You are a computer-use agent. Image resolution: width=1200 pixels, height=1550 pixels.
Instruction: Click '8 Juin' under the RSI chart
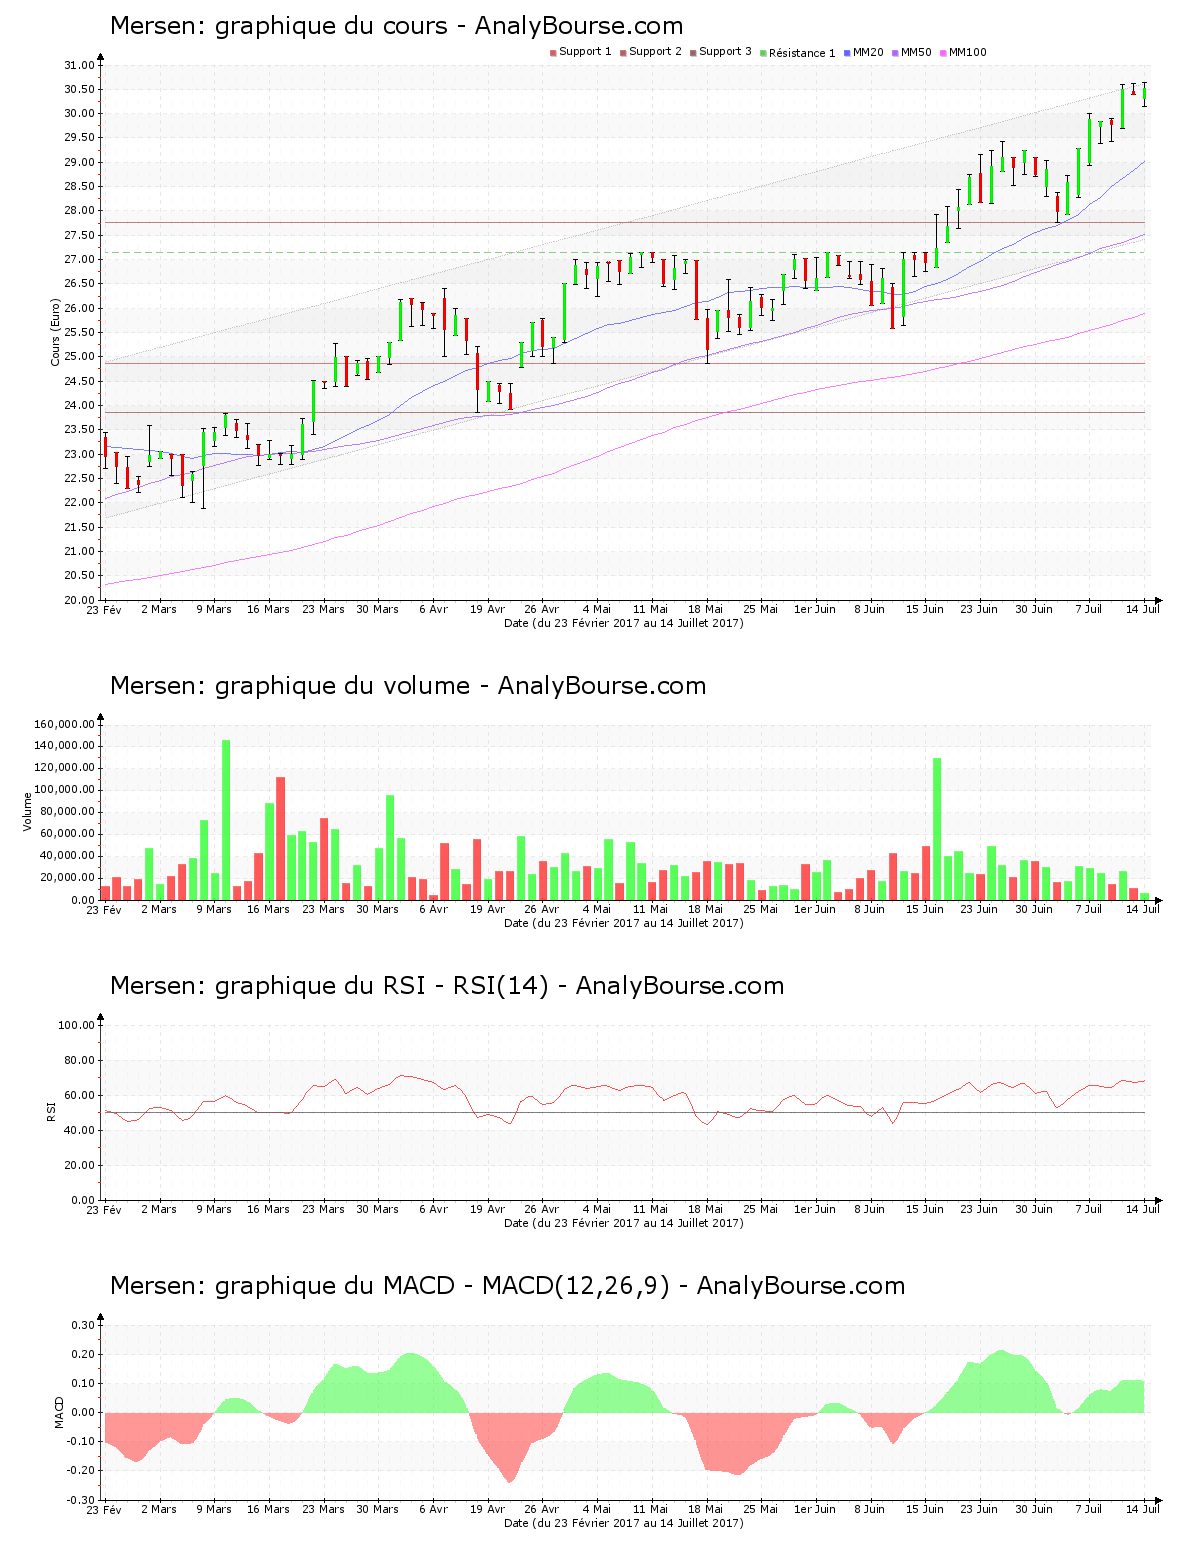point(869,1209)
